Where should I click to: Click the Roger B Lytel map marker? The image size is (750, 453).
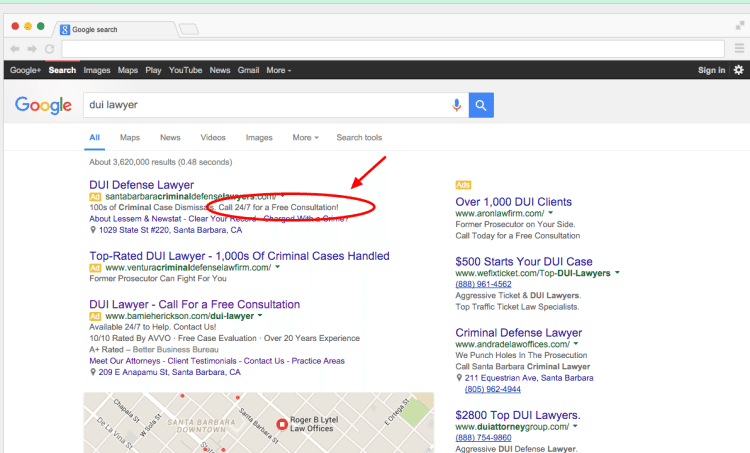click(x=282, y=424)
